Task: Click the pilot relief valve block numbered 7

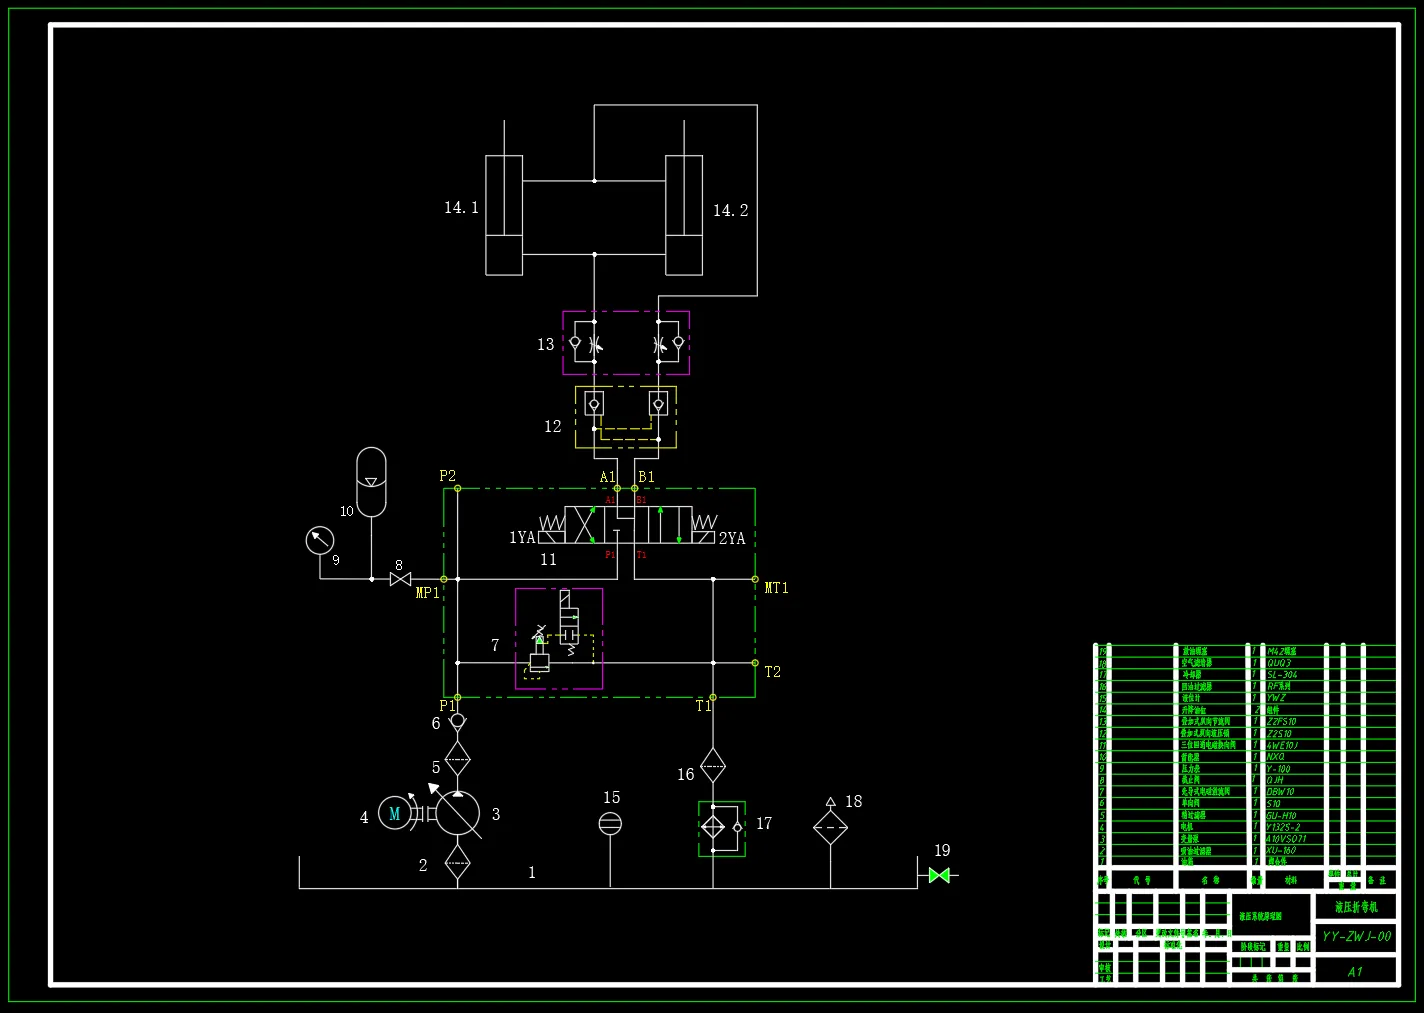Action: point(559,638)
